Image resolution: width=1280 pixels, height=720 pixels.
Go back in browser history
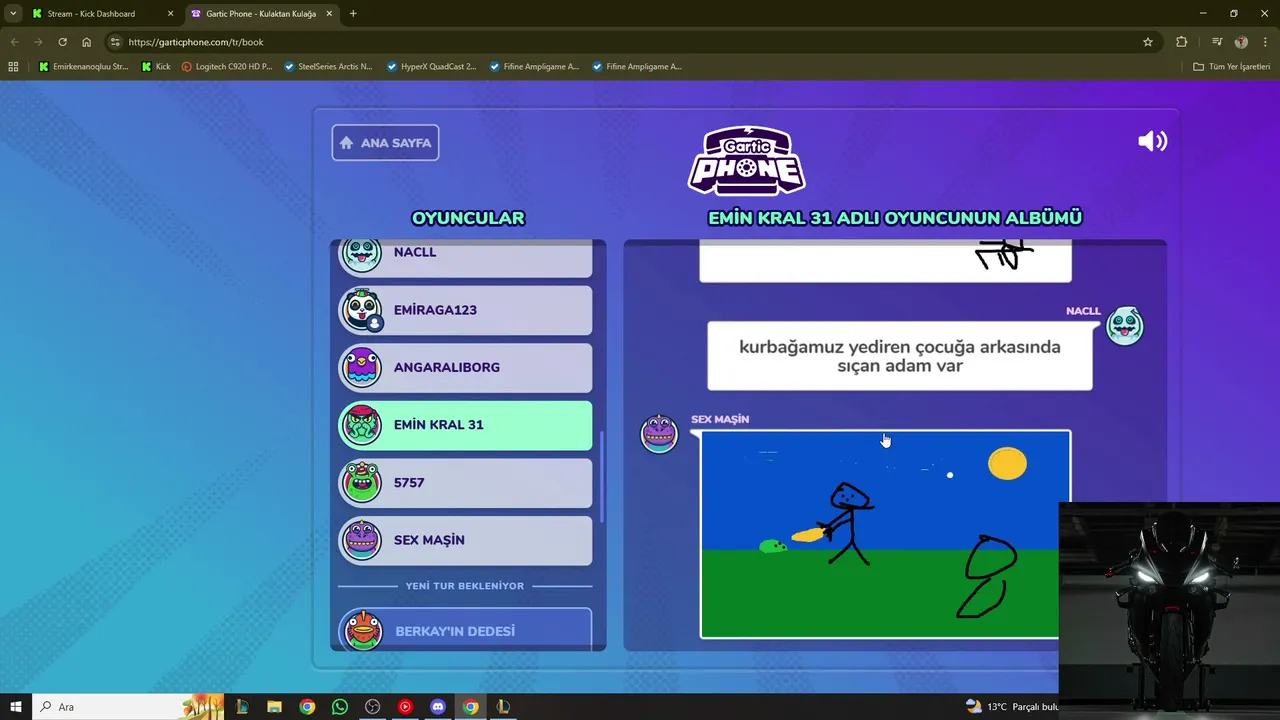tap(14, 42)
